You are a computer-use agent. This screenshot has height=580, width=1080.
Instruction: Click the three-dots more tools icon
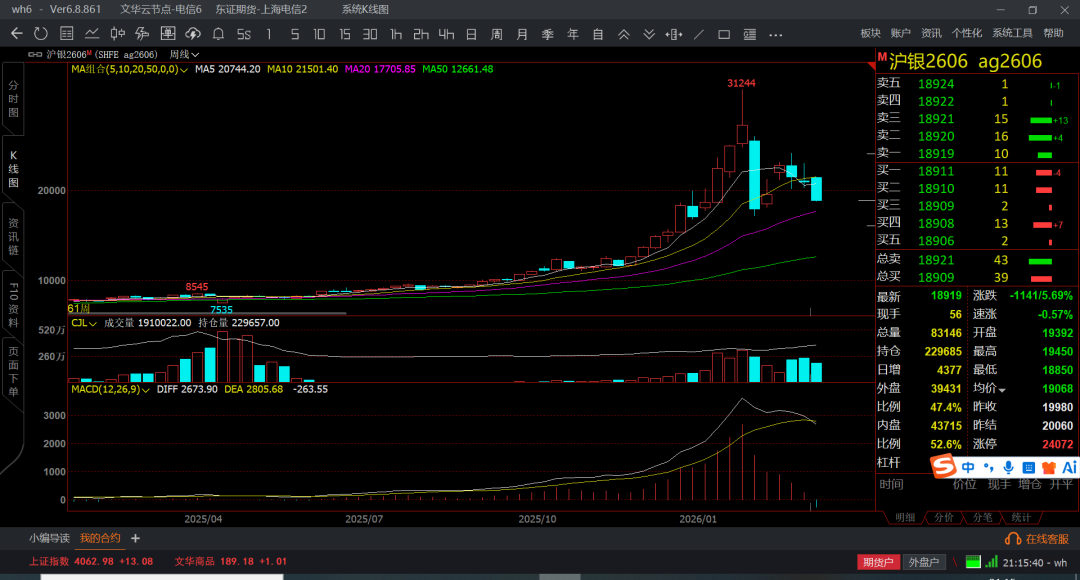774,34
